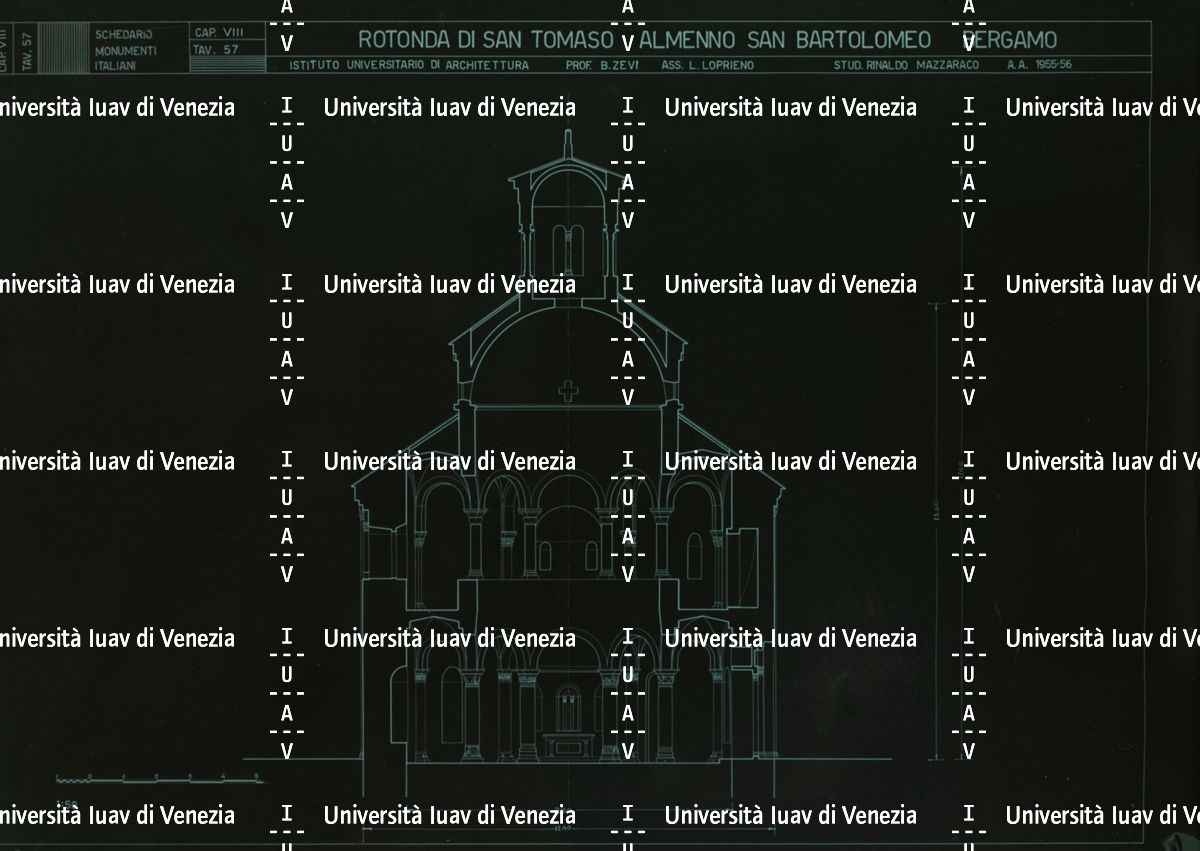Click the 'SCHEDARIO MONUMENTI ITALIANI' label box

tap(125, 50)
